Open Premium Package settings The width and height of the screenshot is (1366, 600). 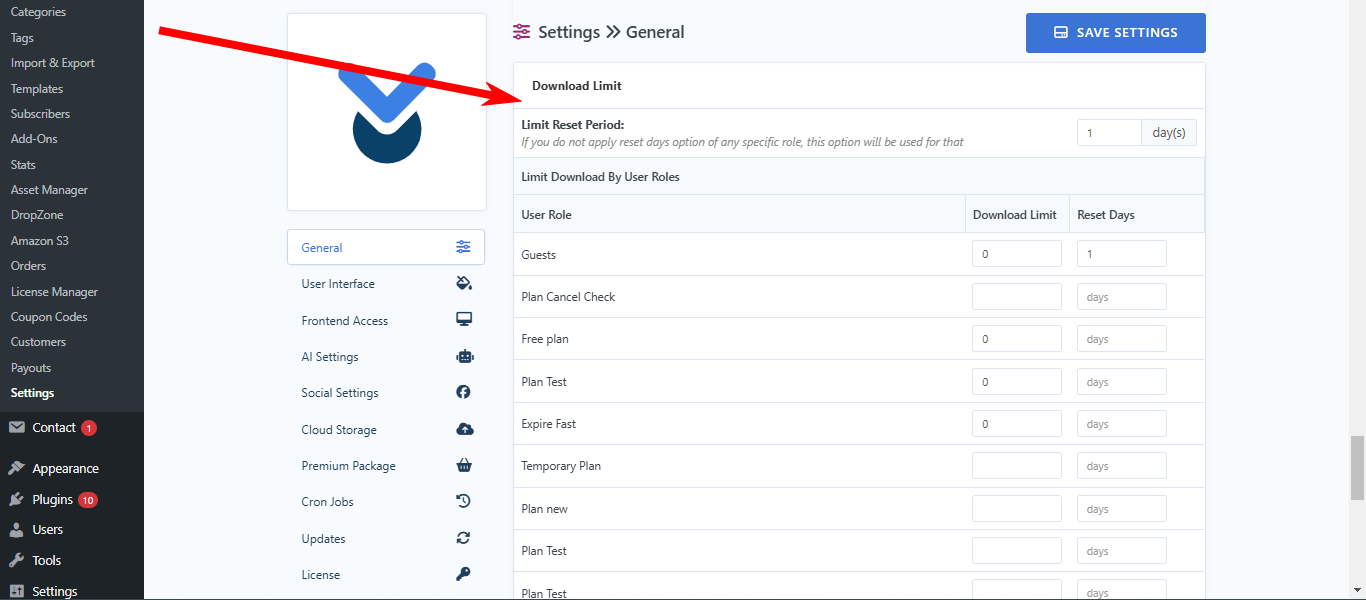386,466
